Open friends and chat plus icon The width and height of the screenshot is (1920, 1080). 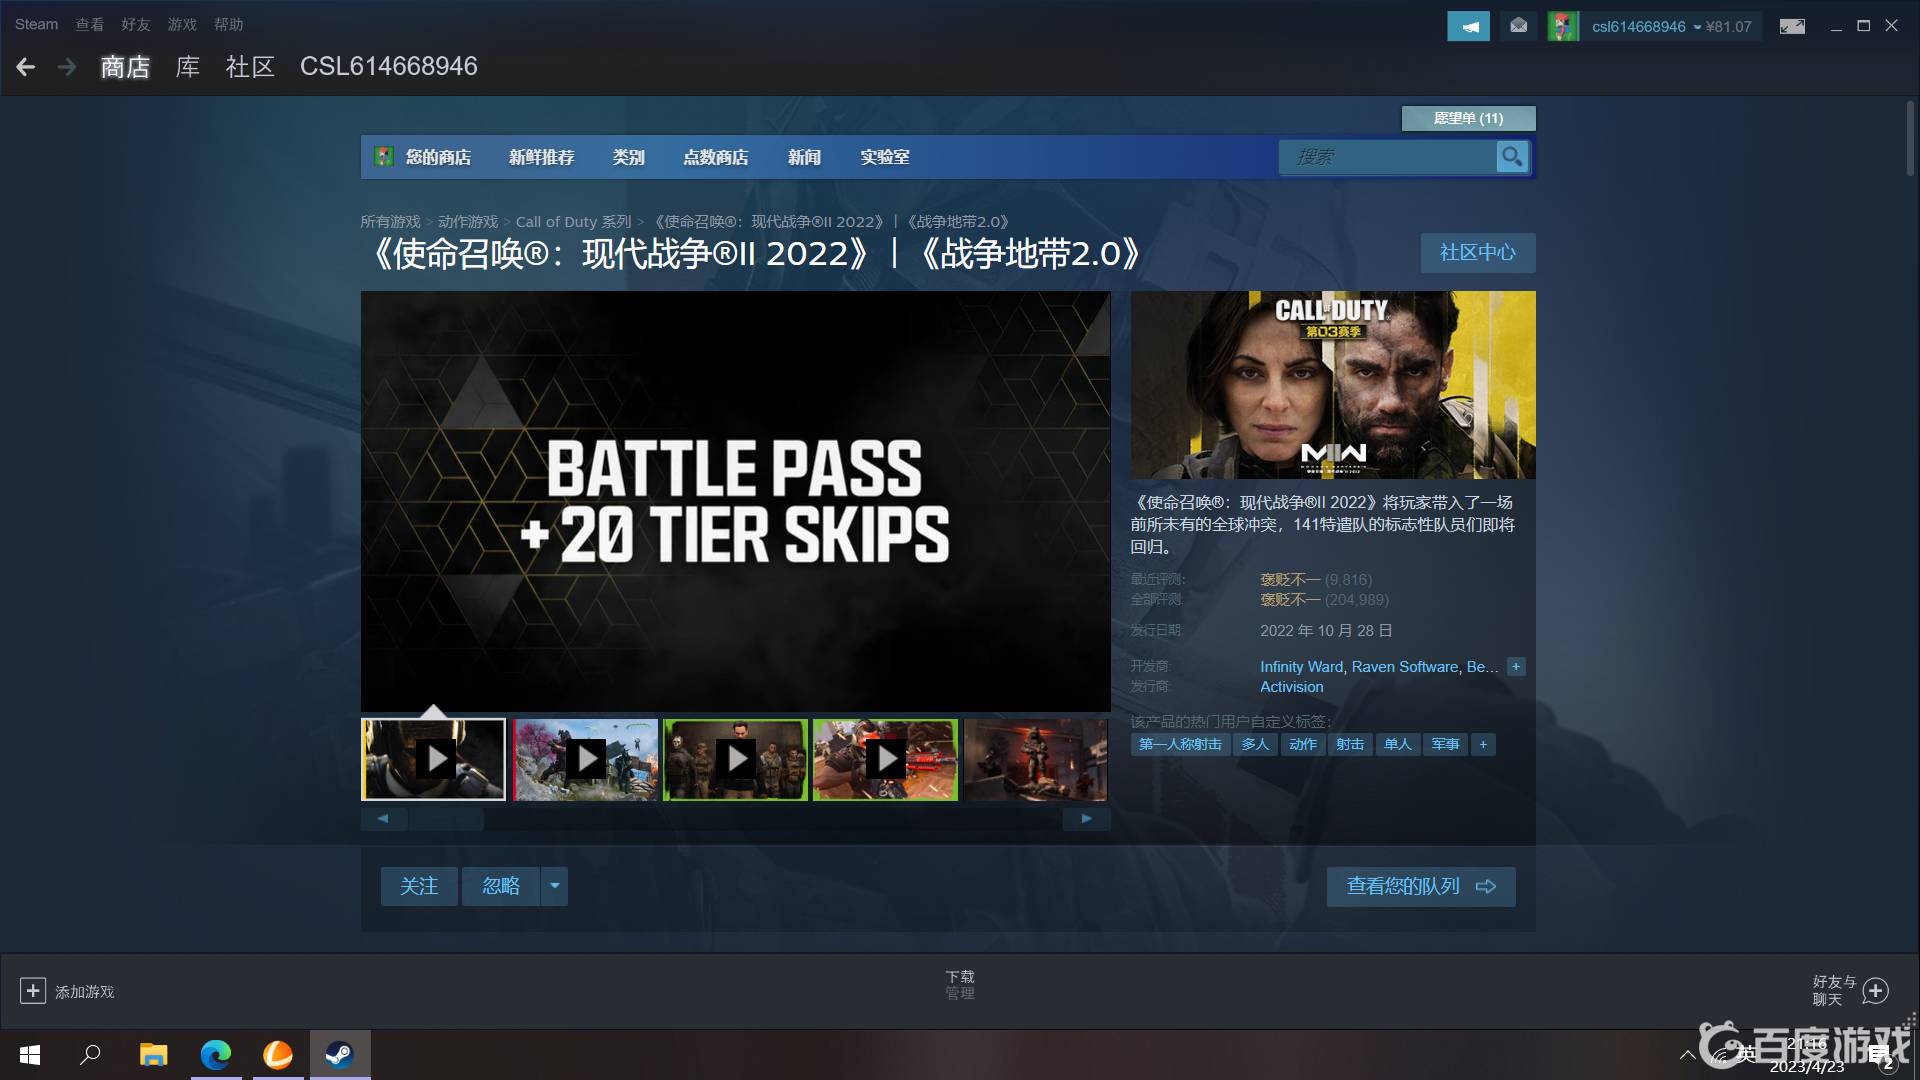pos(1875,990)
